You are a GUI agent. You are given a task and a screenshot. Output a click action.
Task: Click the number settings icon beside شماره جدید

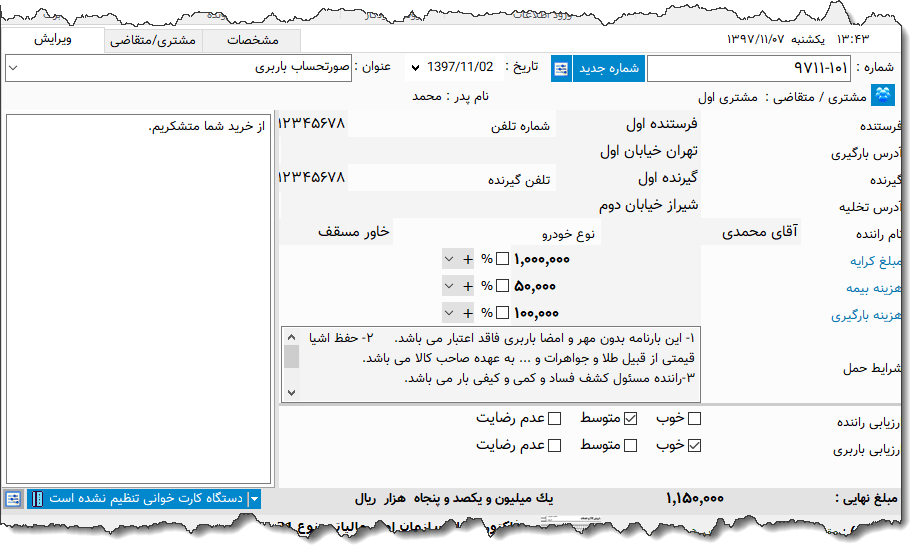point(561,69)
